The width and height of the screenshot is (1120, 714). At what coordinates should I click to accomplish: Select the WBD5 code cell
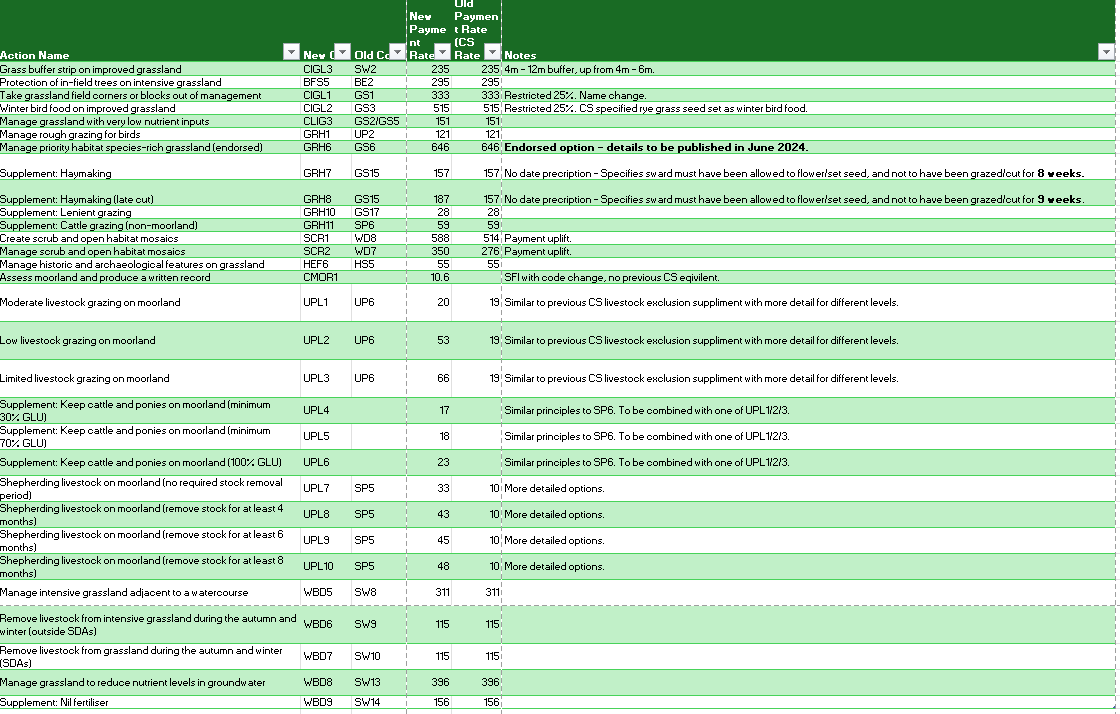point(326,593)
